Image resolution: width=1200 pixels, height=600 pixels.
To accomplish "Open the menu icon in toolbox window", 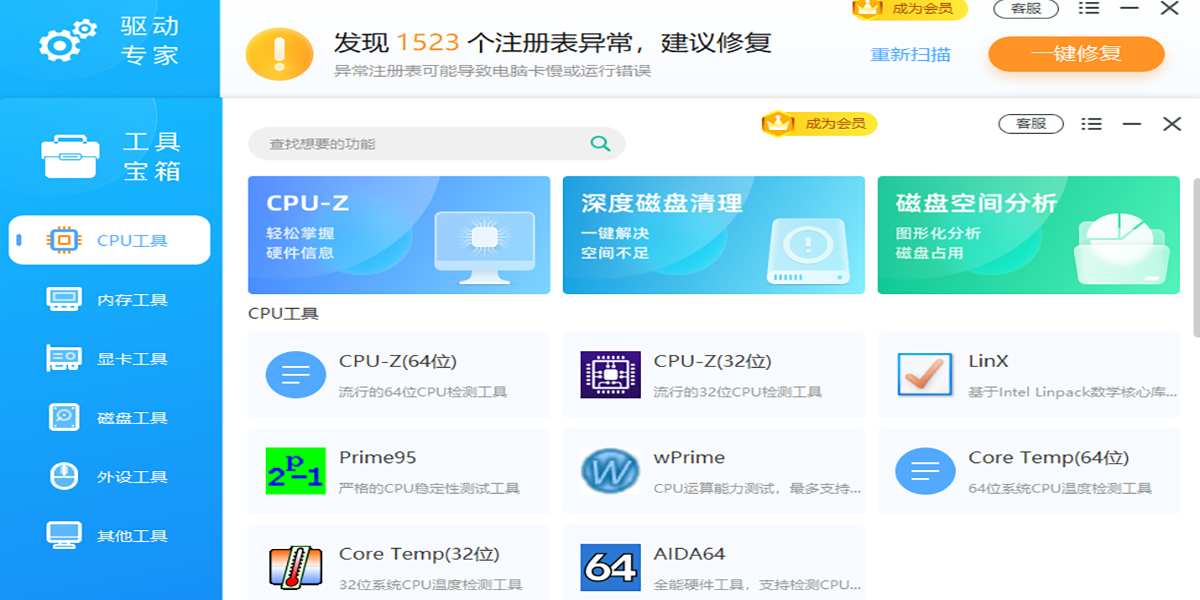I will [x=1092, y=124].
